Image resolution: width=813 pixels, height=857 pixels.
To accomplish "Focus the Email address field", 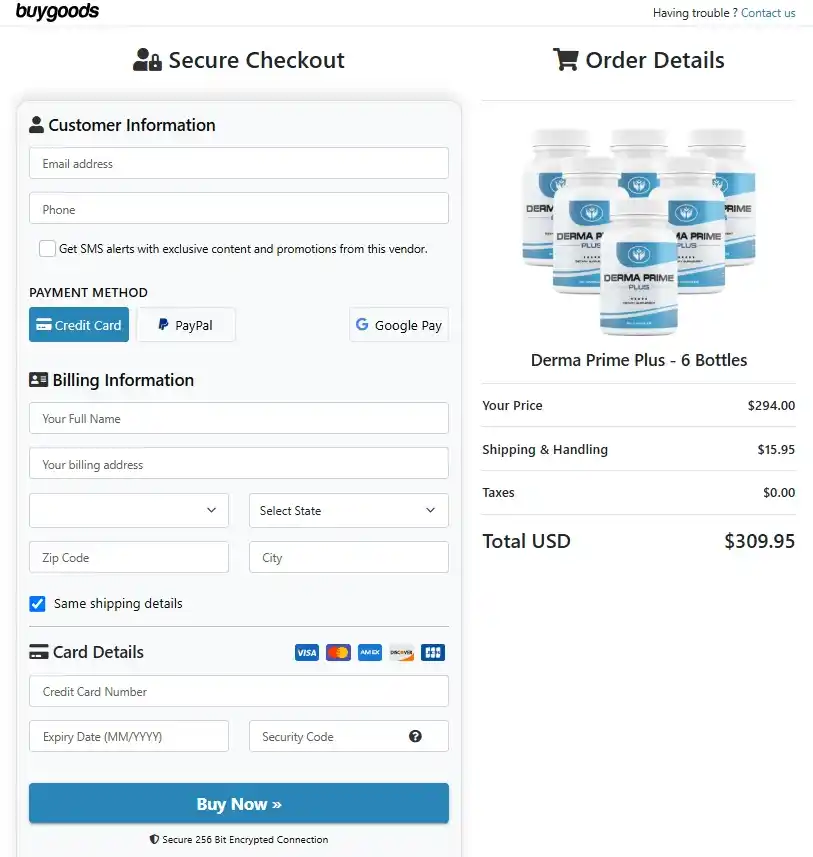I will tap(239, 163).
